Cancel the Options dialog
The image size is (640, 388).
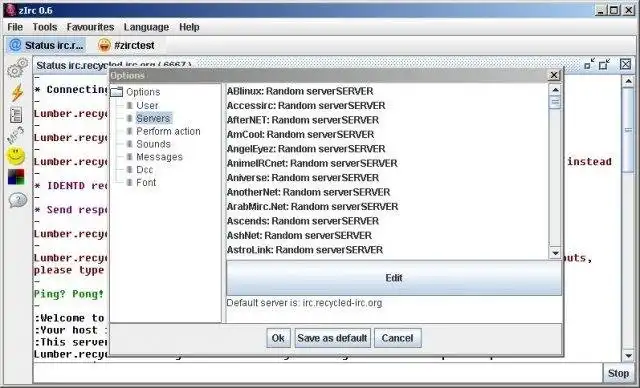coord(397,338)
